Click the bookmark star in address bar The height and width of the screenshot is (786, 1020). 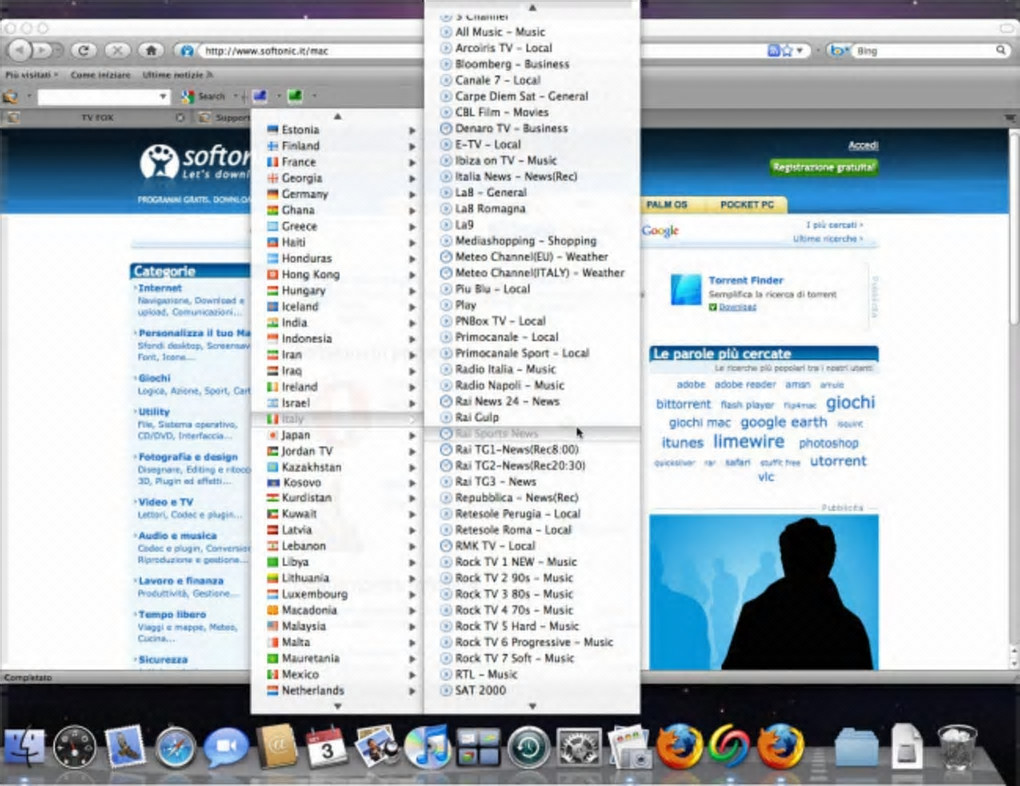click(788, 50)
